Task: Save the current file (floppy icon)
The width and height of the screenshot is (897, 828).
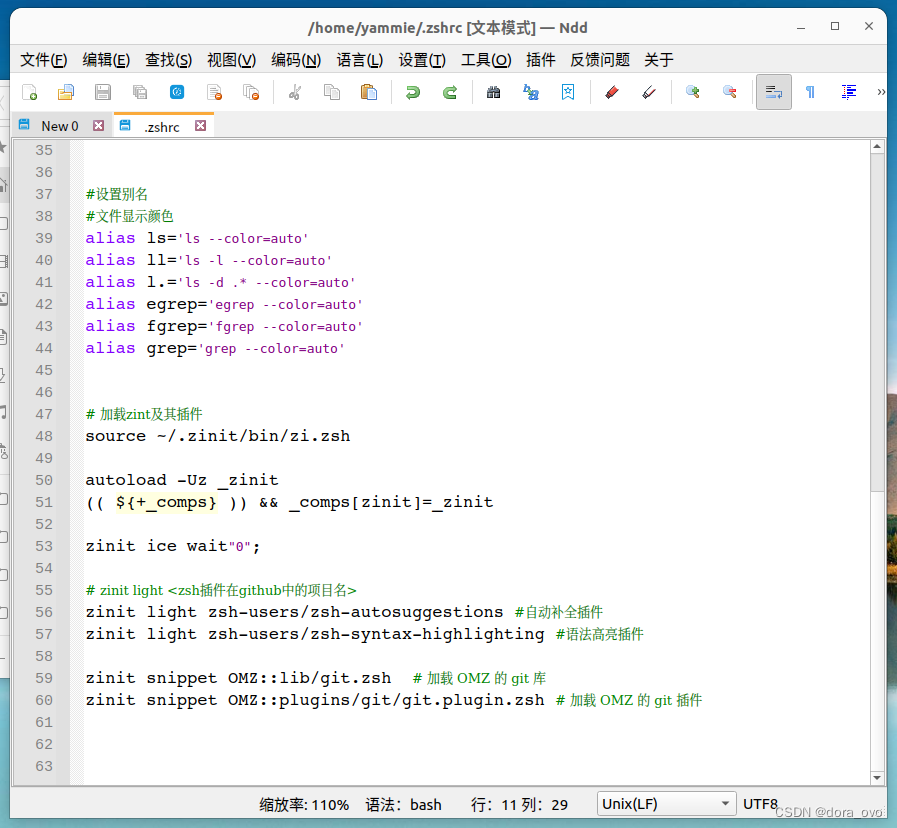Action: pos(103,92)
